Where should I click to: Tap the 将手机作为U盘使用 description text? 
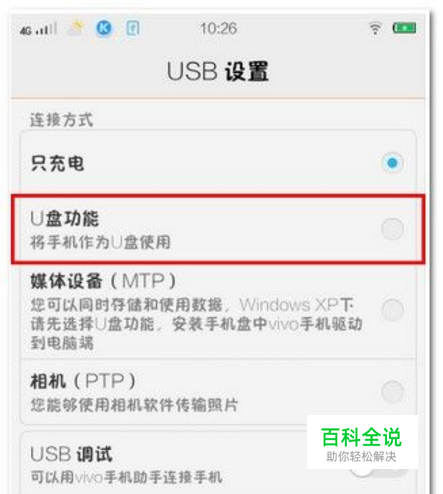pyautogui.click(x=100, y=242)
